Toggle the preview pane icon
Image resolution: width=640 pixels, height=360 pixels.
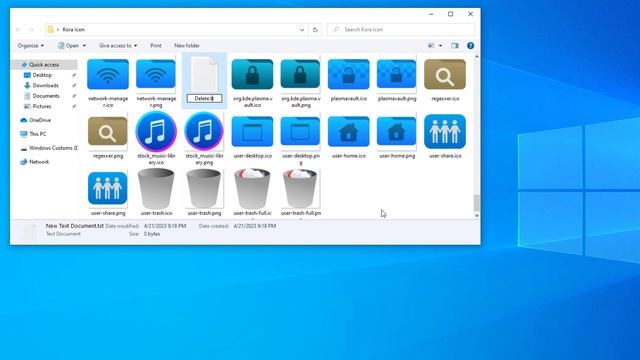455,46
